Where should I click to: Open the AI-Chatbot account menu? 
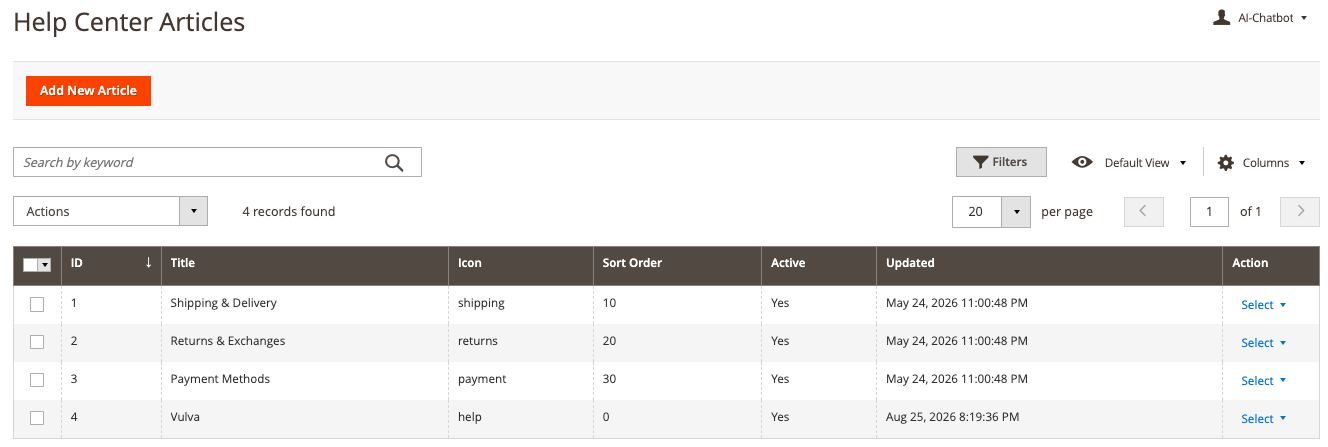(x=1272, y=18)
